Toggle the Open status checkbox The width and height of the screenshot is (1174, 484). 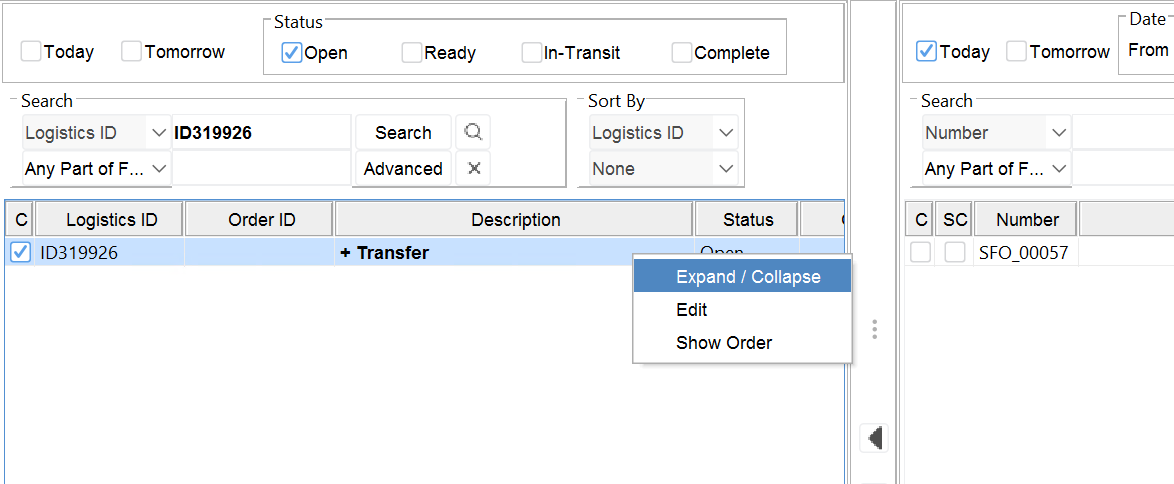coord(292,53)
